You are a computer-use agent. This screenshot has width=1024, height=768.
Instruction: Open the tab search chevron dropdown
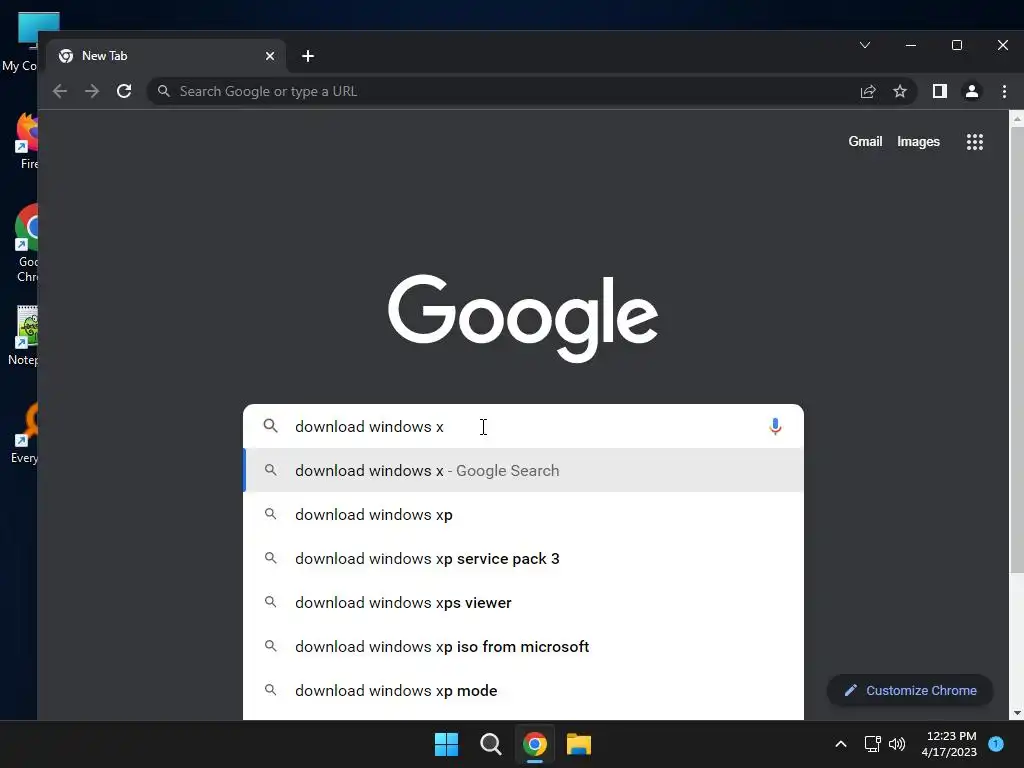[865, 45]
